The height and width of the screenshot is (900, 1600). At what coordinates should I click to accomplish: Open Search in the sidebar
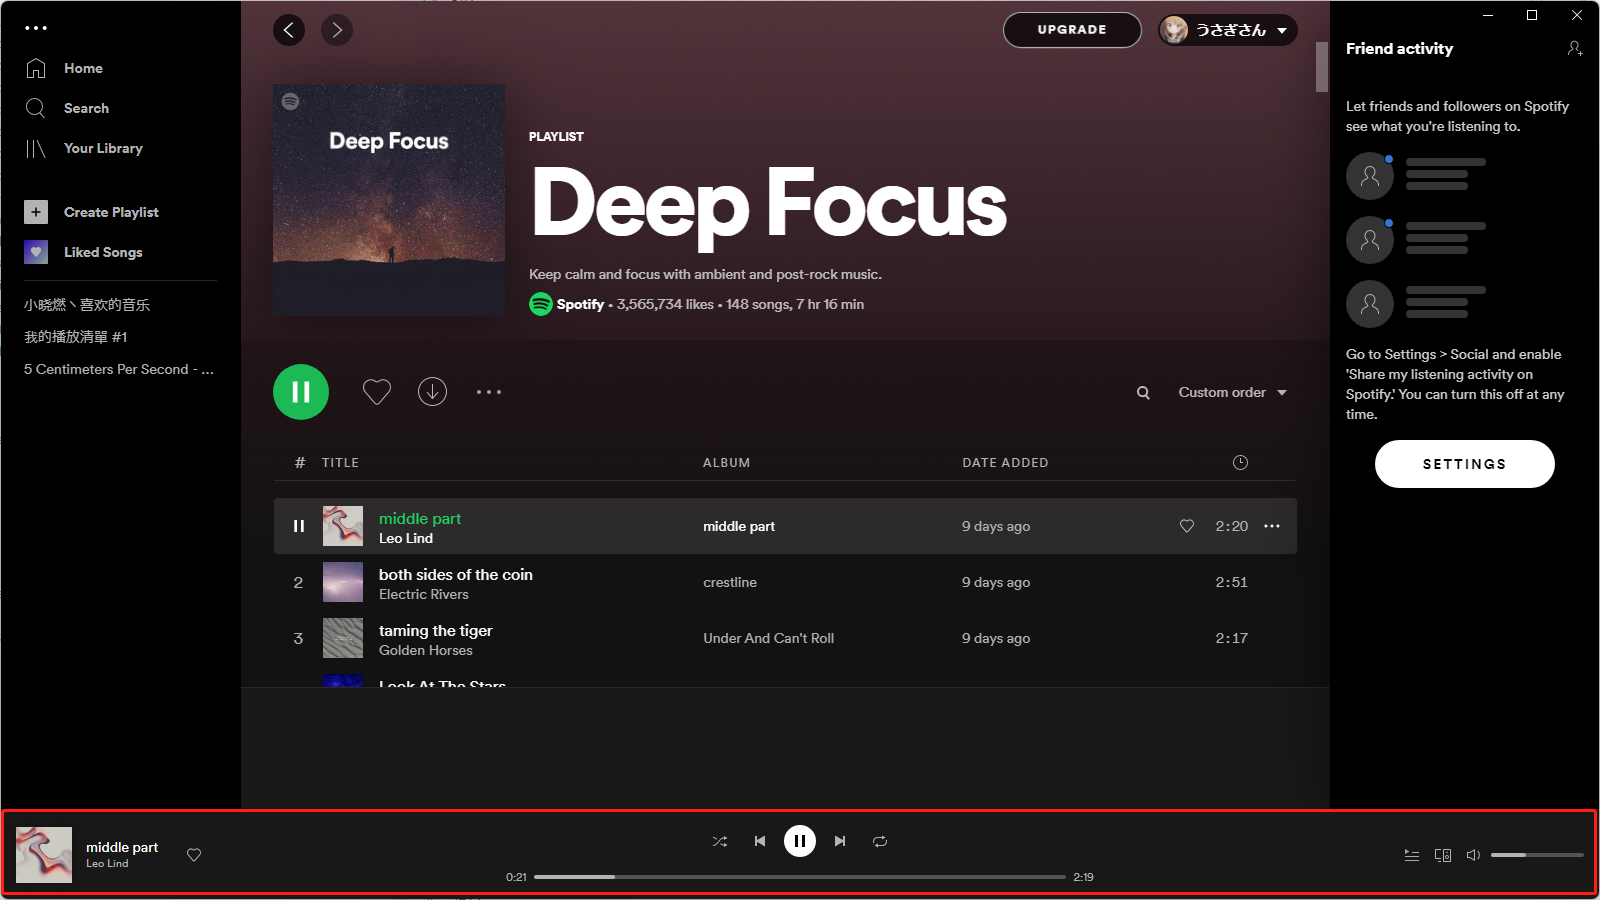pyautogui.click(x=66, y=108)
